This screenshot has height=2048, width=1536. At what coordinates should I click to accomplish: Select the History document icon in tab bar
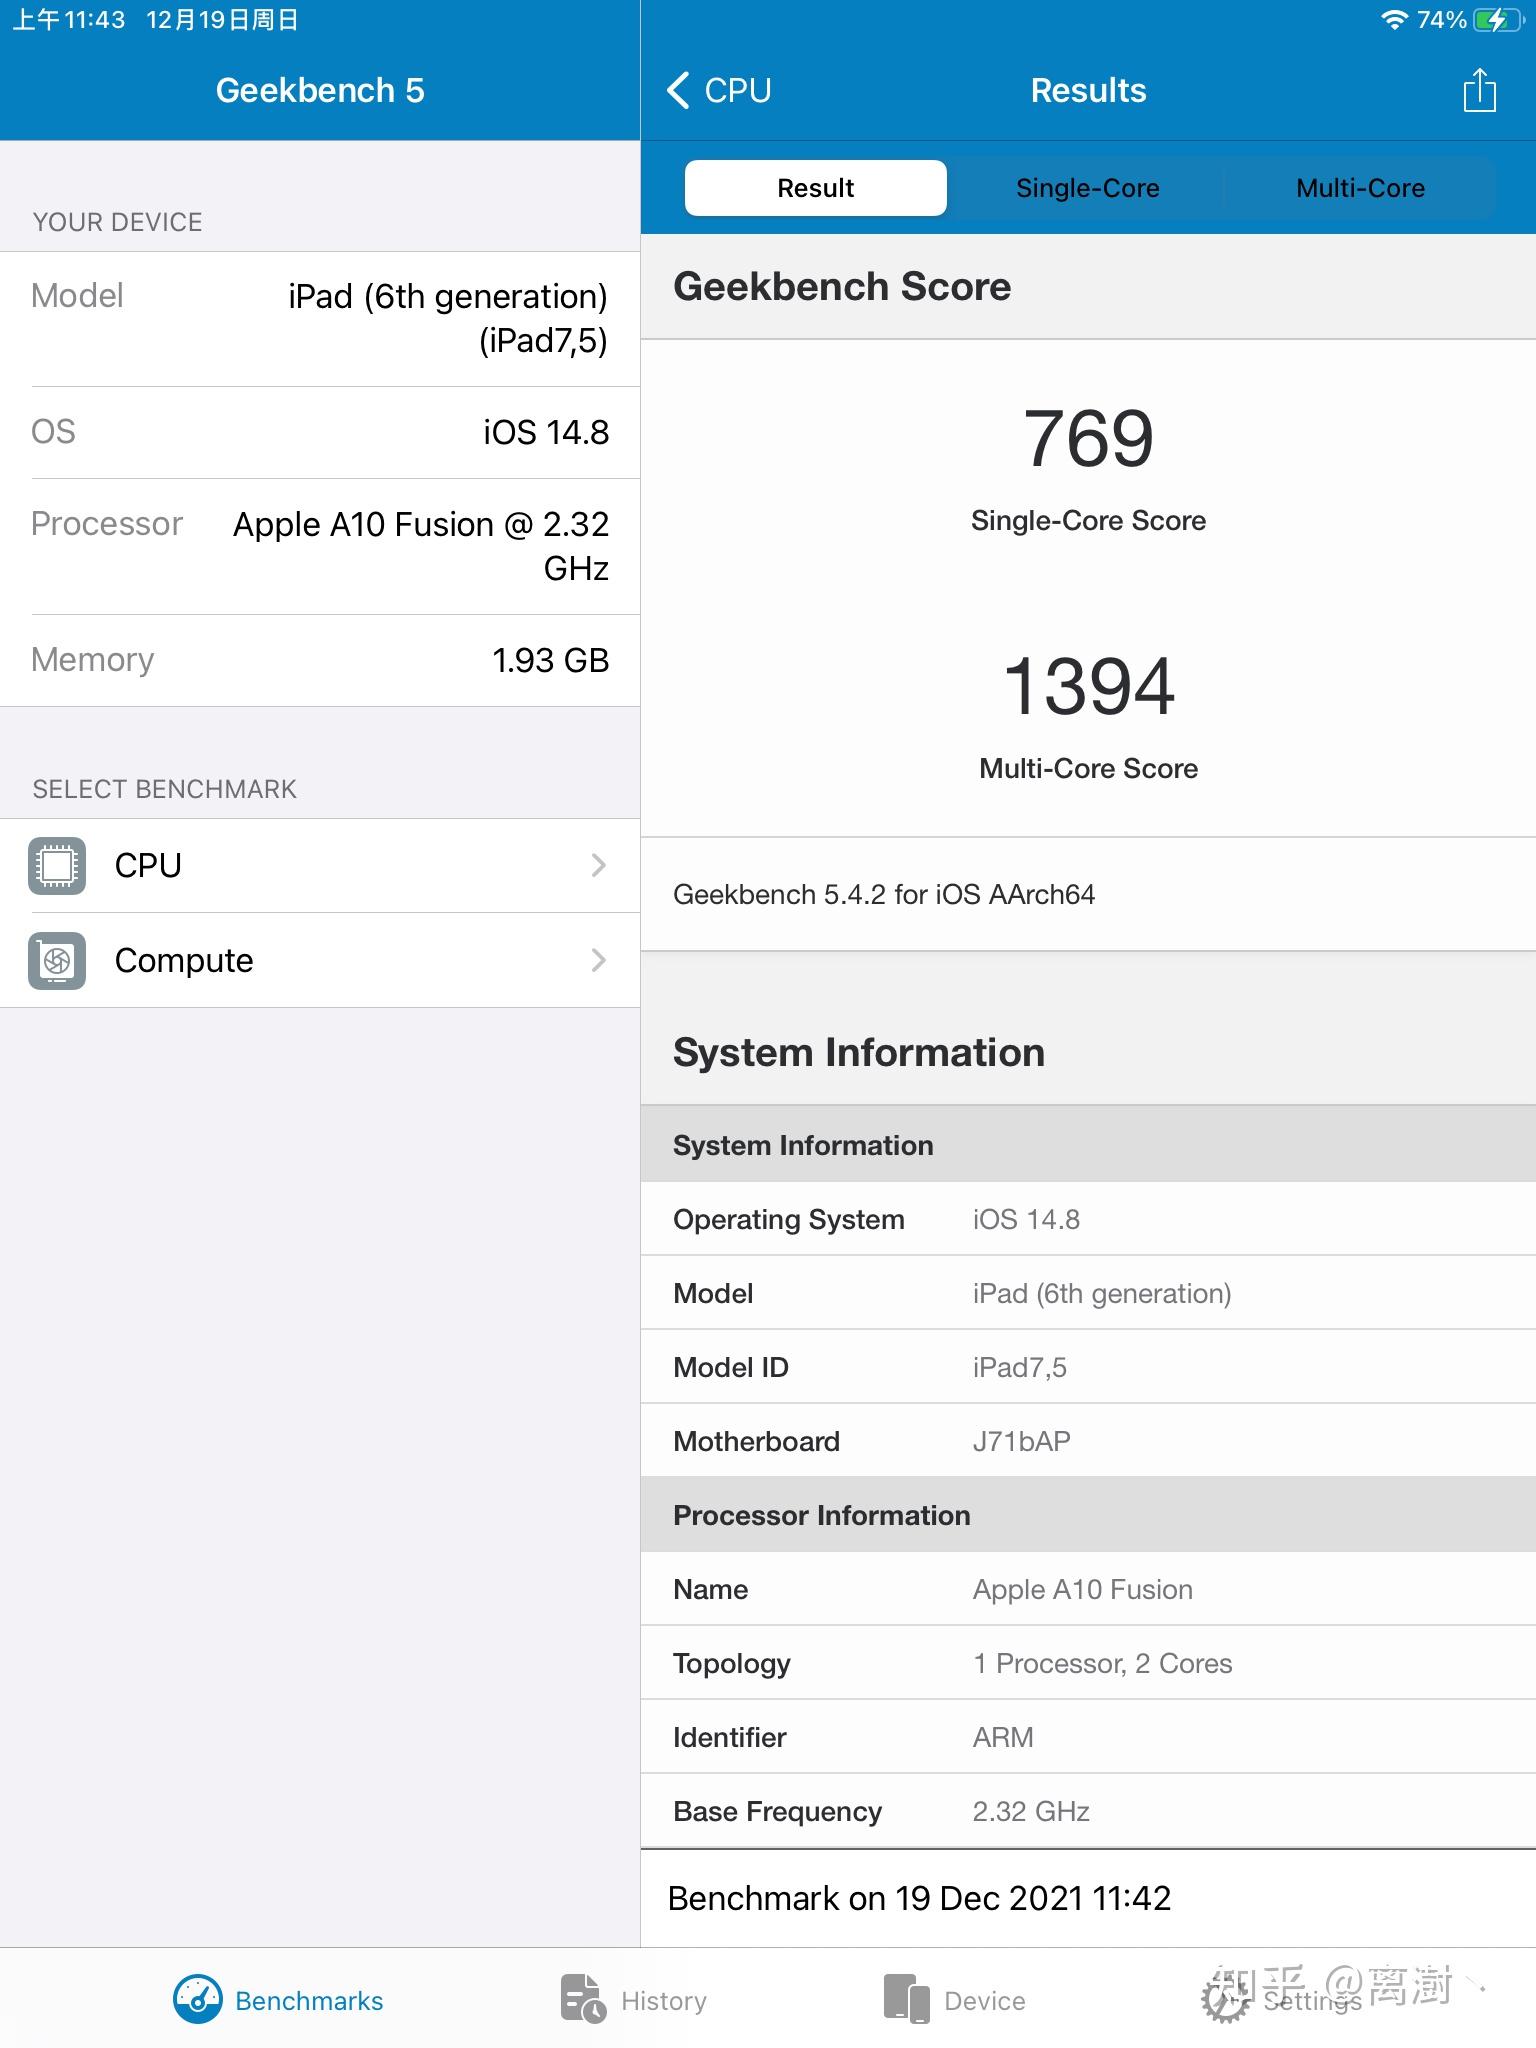point(582,1998)
